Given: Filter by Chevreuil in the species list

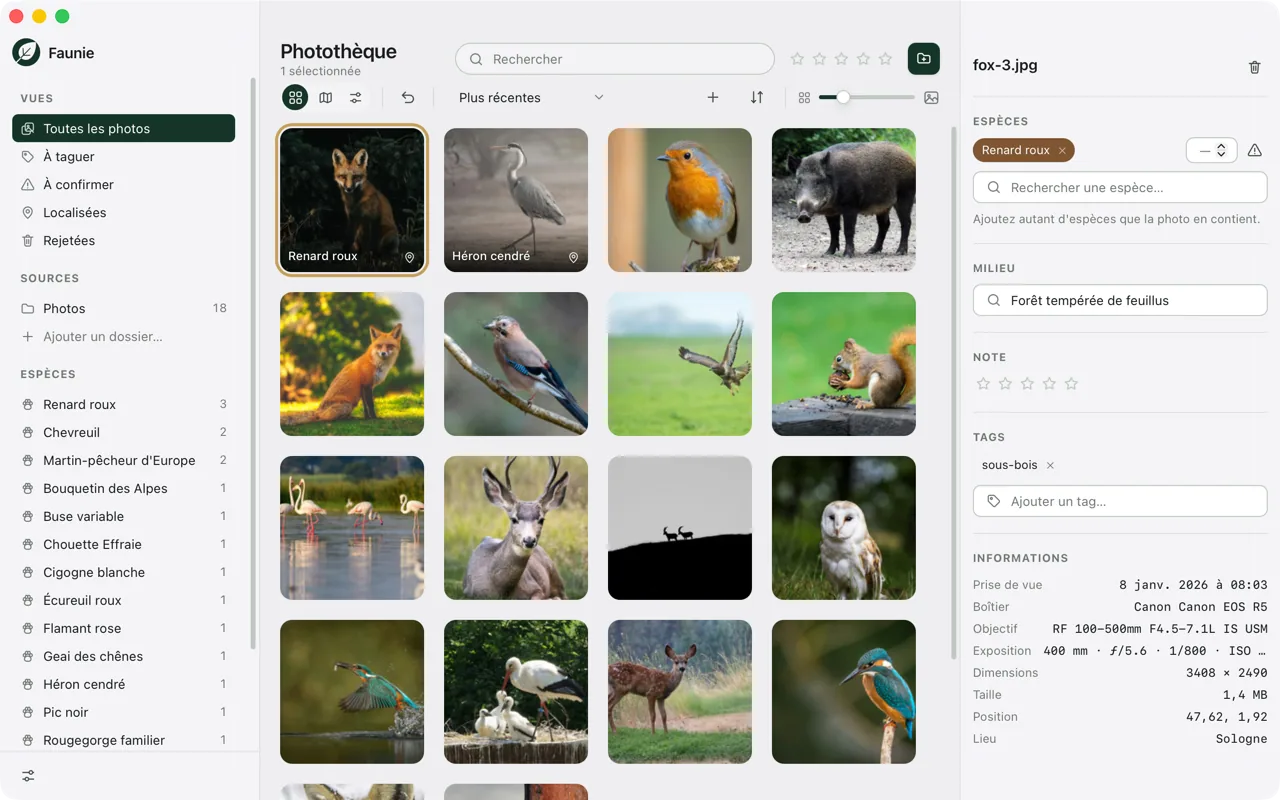Looking at the screenshot, I should pos(123,432).
